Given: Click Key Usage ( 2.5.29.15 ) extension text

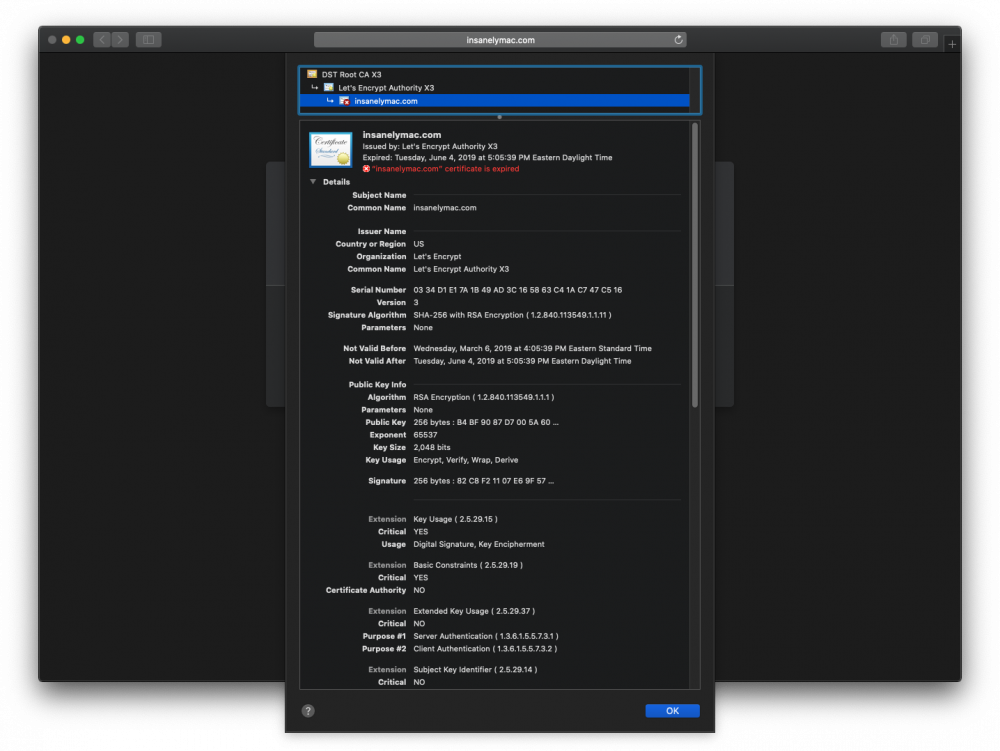Looking at the screenshot, I should click(x=455, y=520).
